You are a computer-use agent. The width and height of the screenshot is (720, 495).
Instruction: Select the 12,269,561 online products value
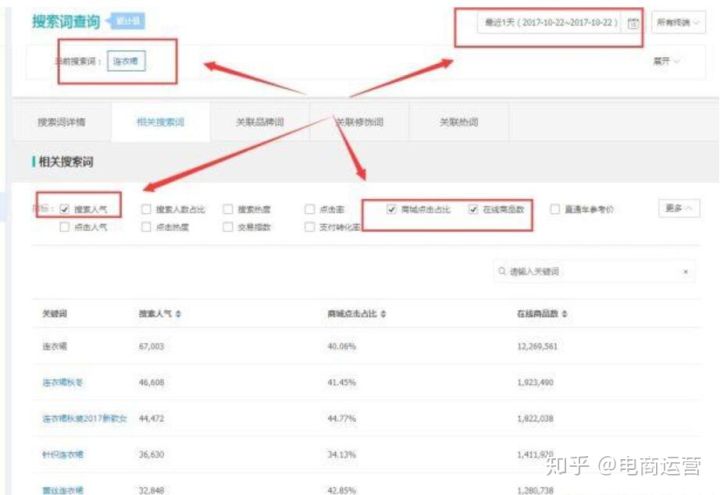537,346
